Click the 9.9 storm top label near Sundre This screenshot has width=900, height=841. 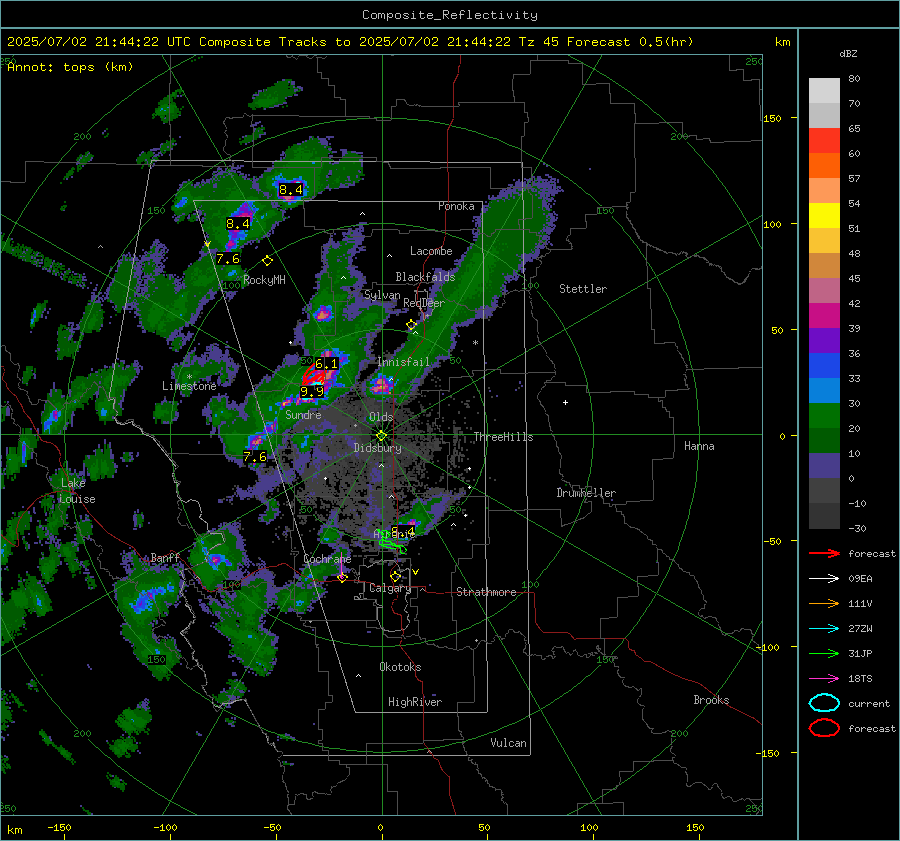(312, 392)
